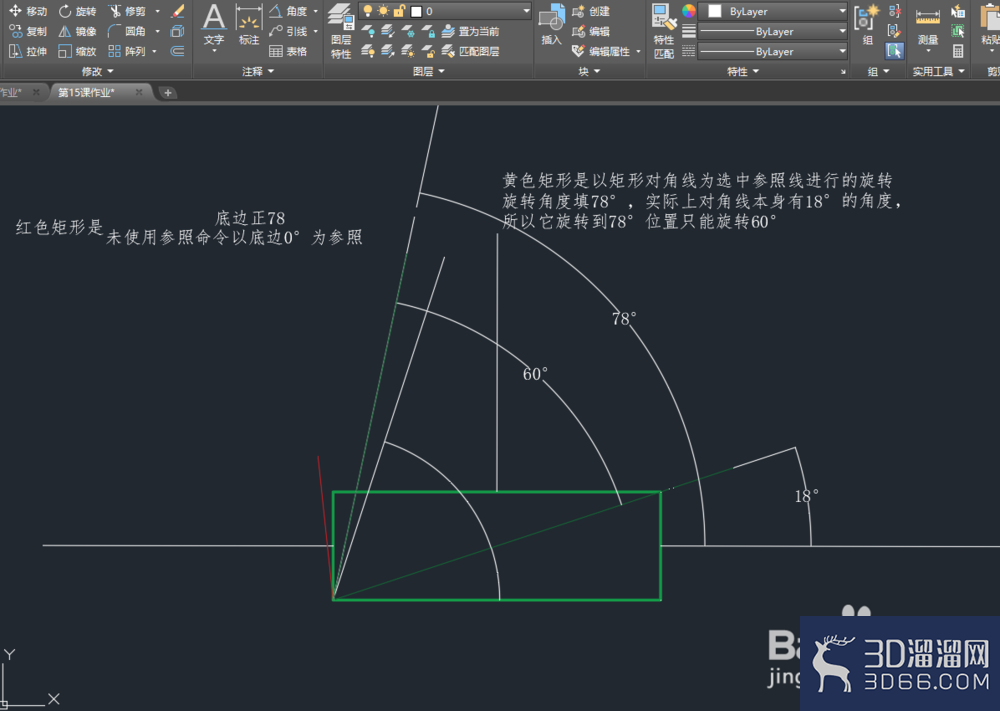Switch to the 第15课作业 drawing tab
The width and height of the screenshot is (1000, 711).
(86, 92)
